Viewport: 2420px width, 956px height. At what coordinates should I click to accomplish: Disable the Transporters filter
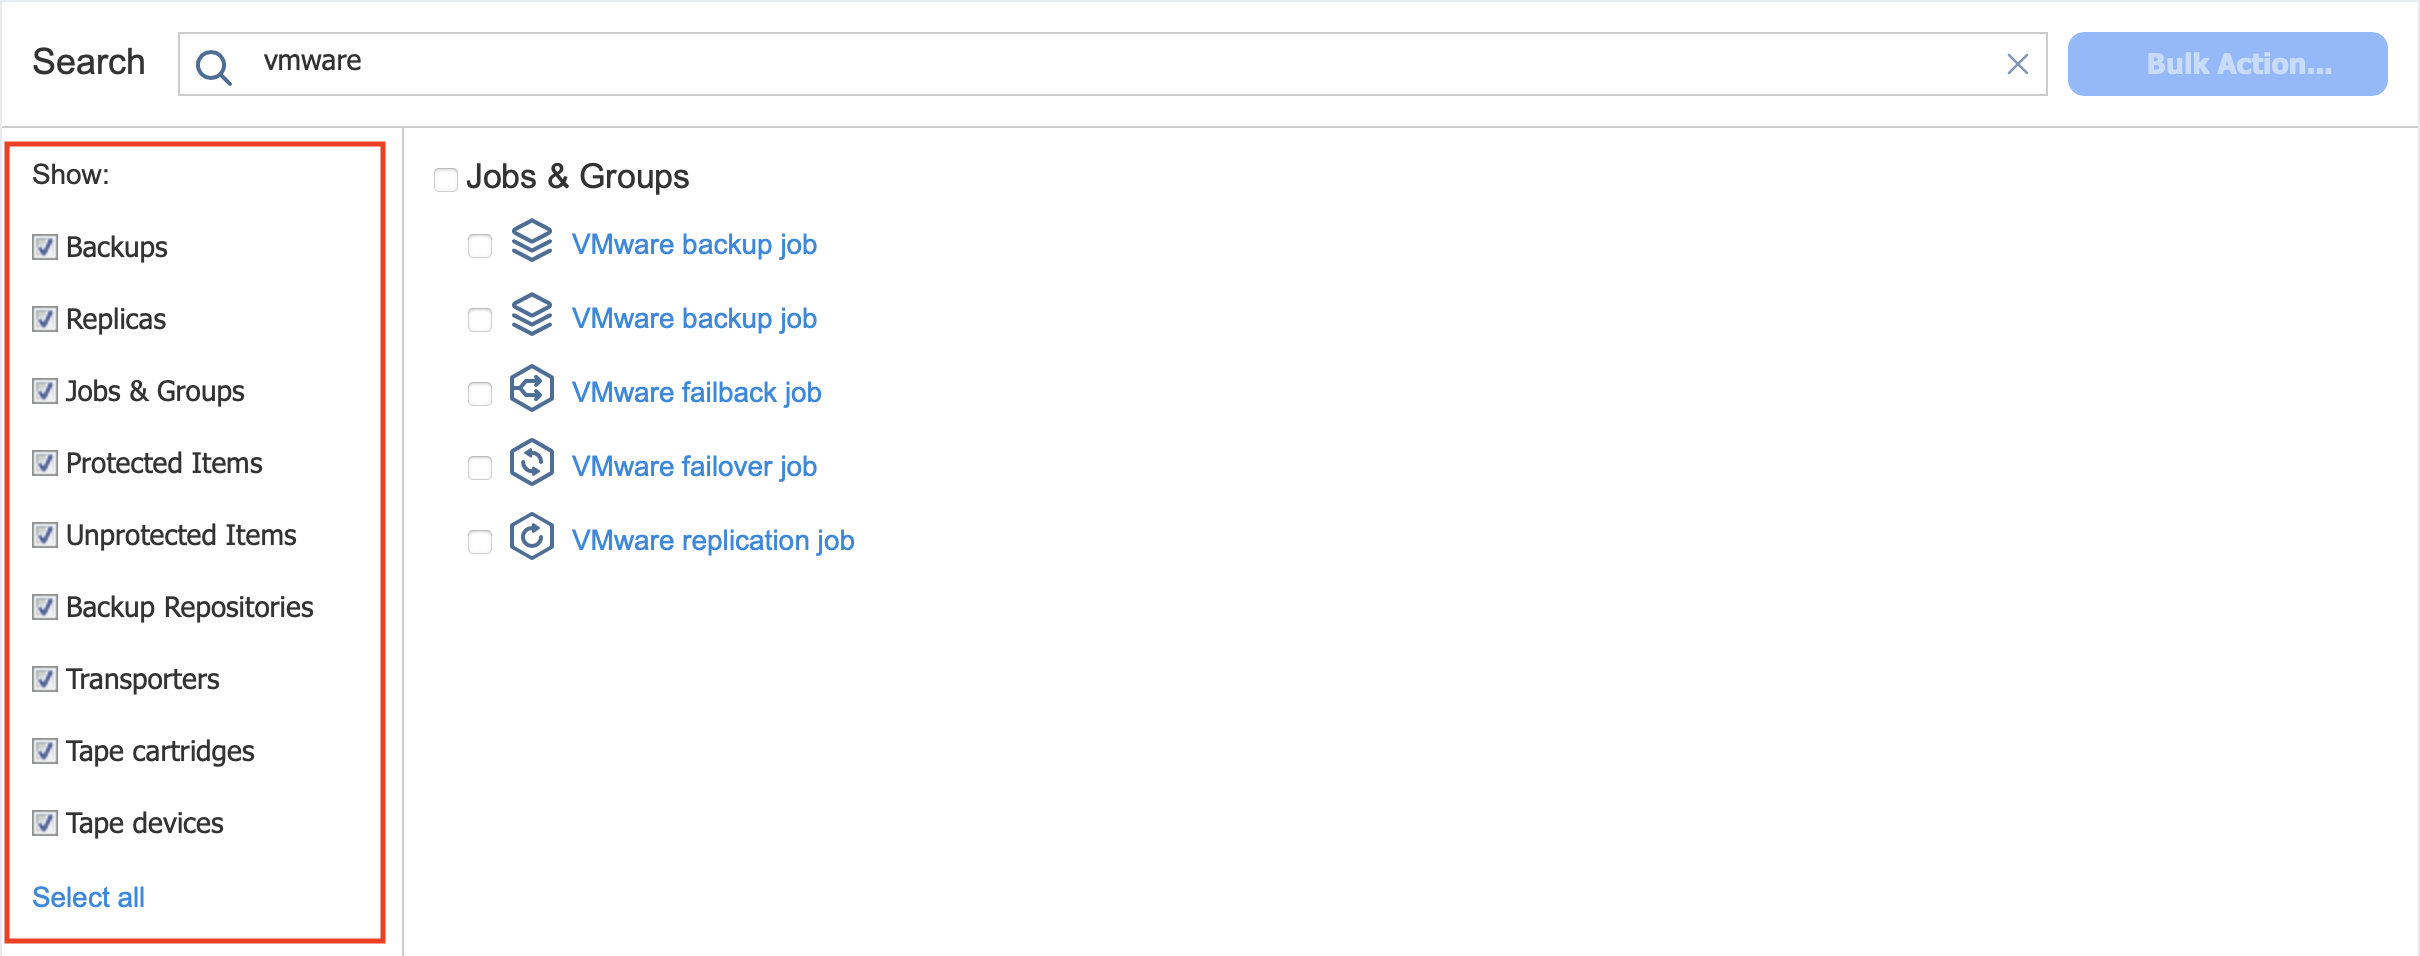[45, 679]
